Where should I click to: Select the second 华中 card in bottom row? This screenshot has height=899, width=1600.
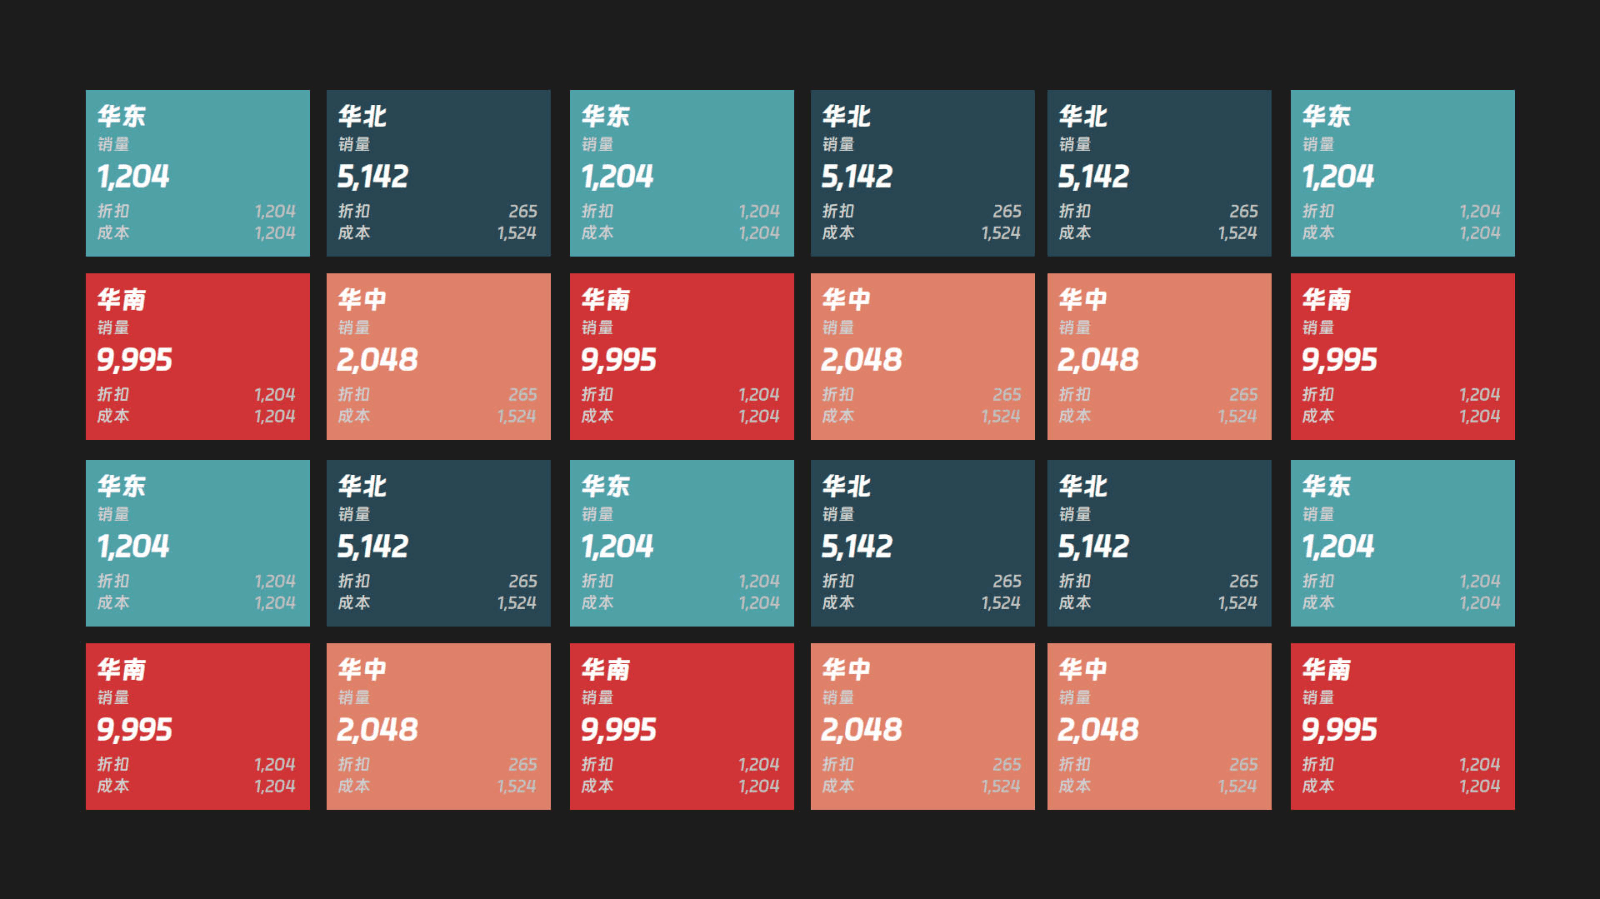(x=923, y=726)
